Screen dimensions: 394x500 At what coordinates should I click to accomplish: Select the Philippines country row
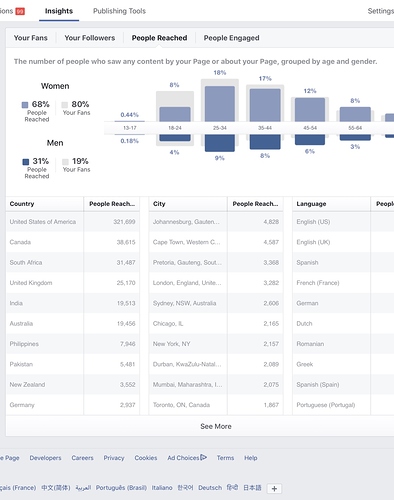[73, 344]
